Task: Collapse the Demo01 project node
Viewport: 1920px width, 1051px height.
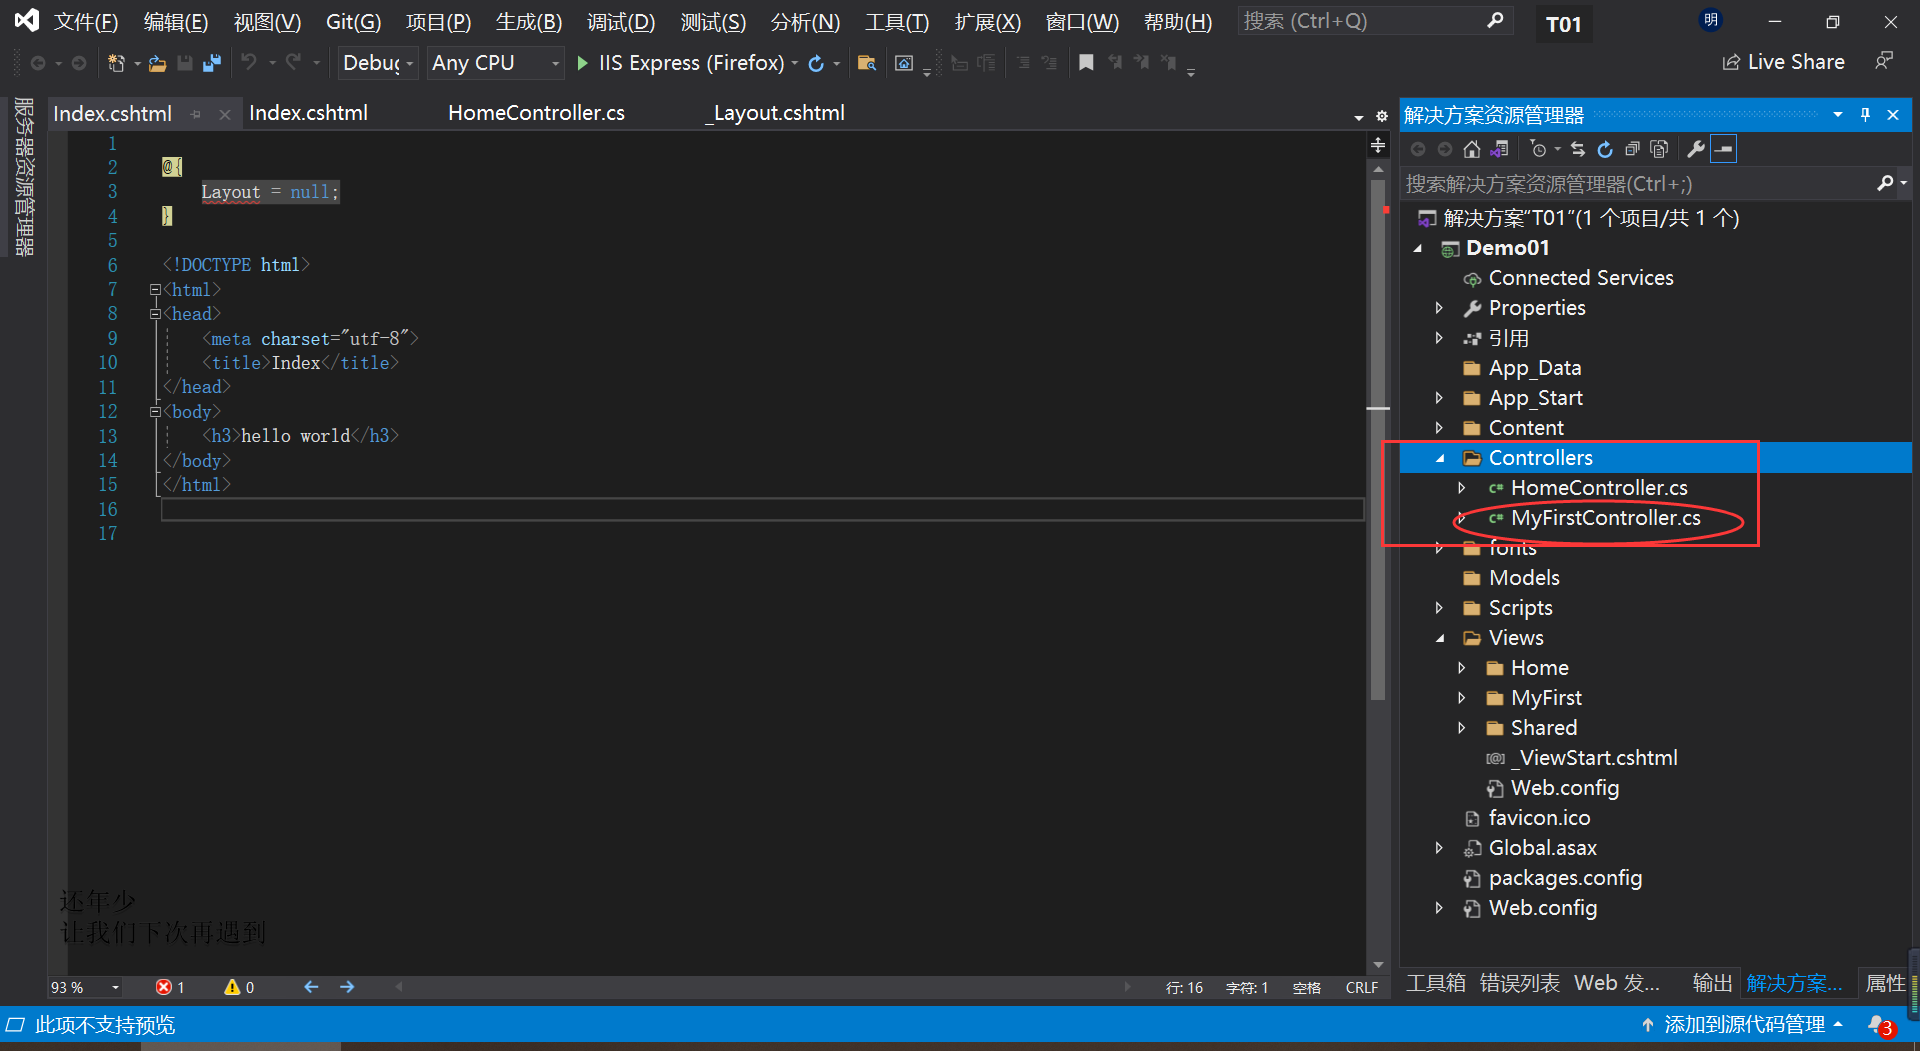Action: [1418, 248]
